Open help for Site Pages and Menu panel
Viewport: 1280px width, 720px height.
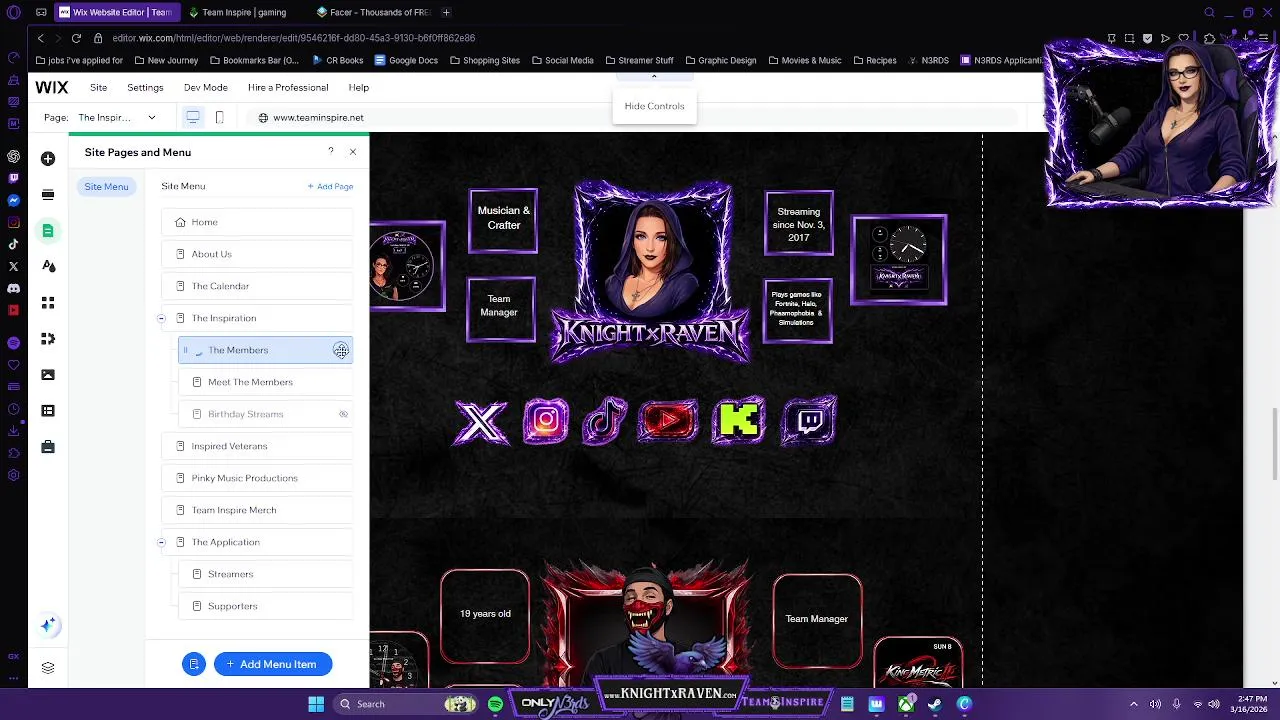point(331,152)
